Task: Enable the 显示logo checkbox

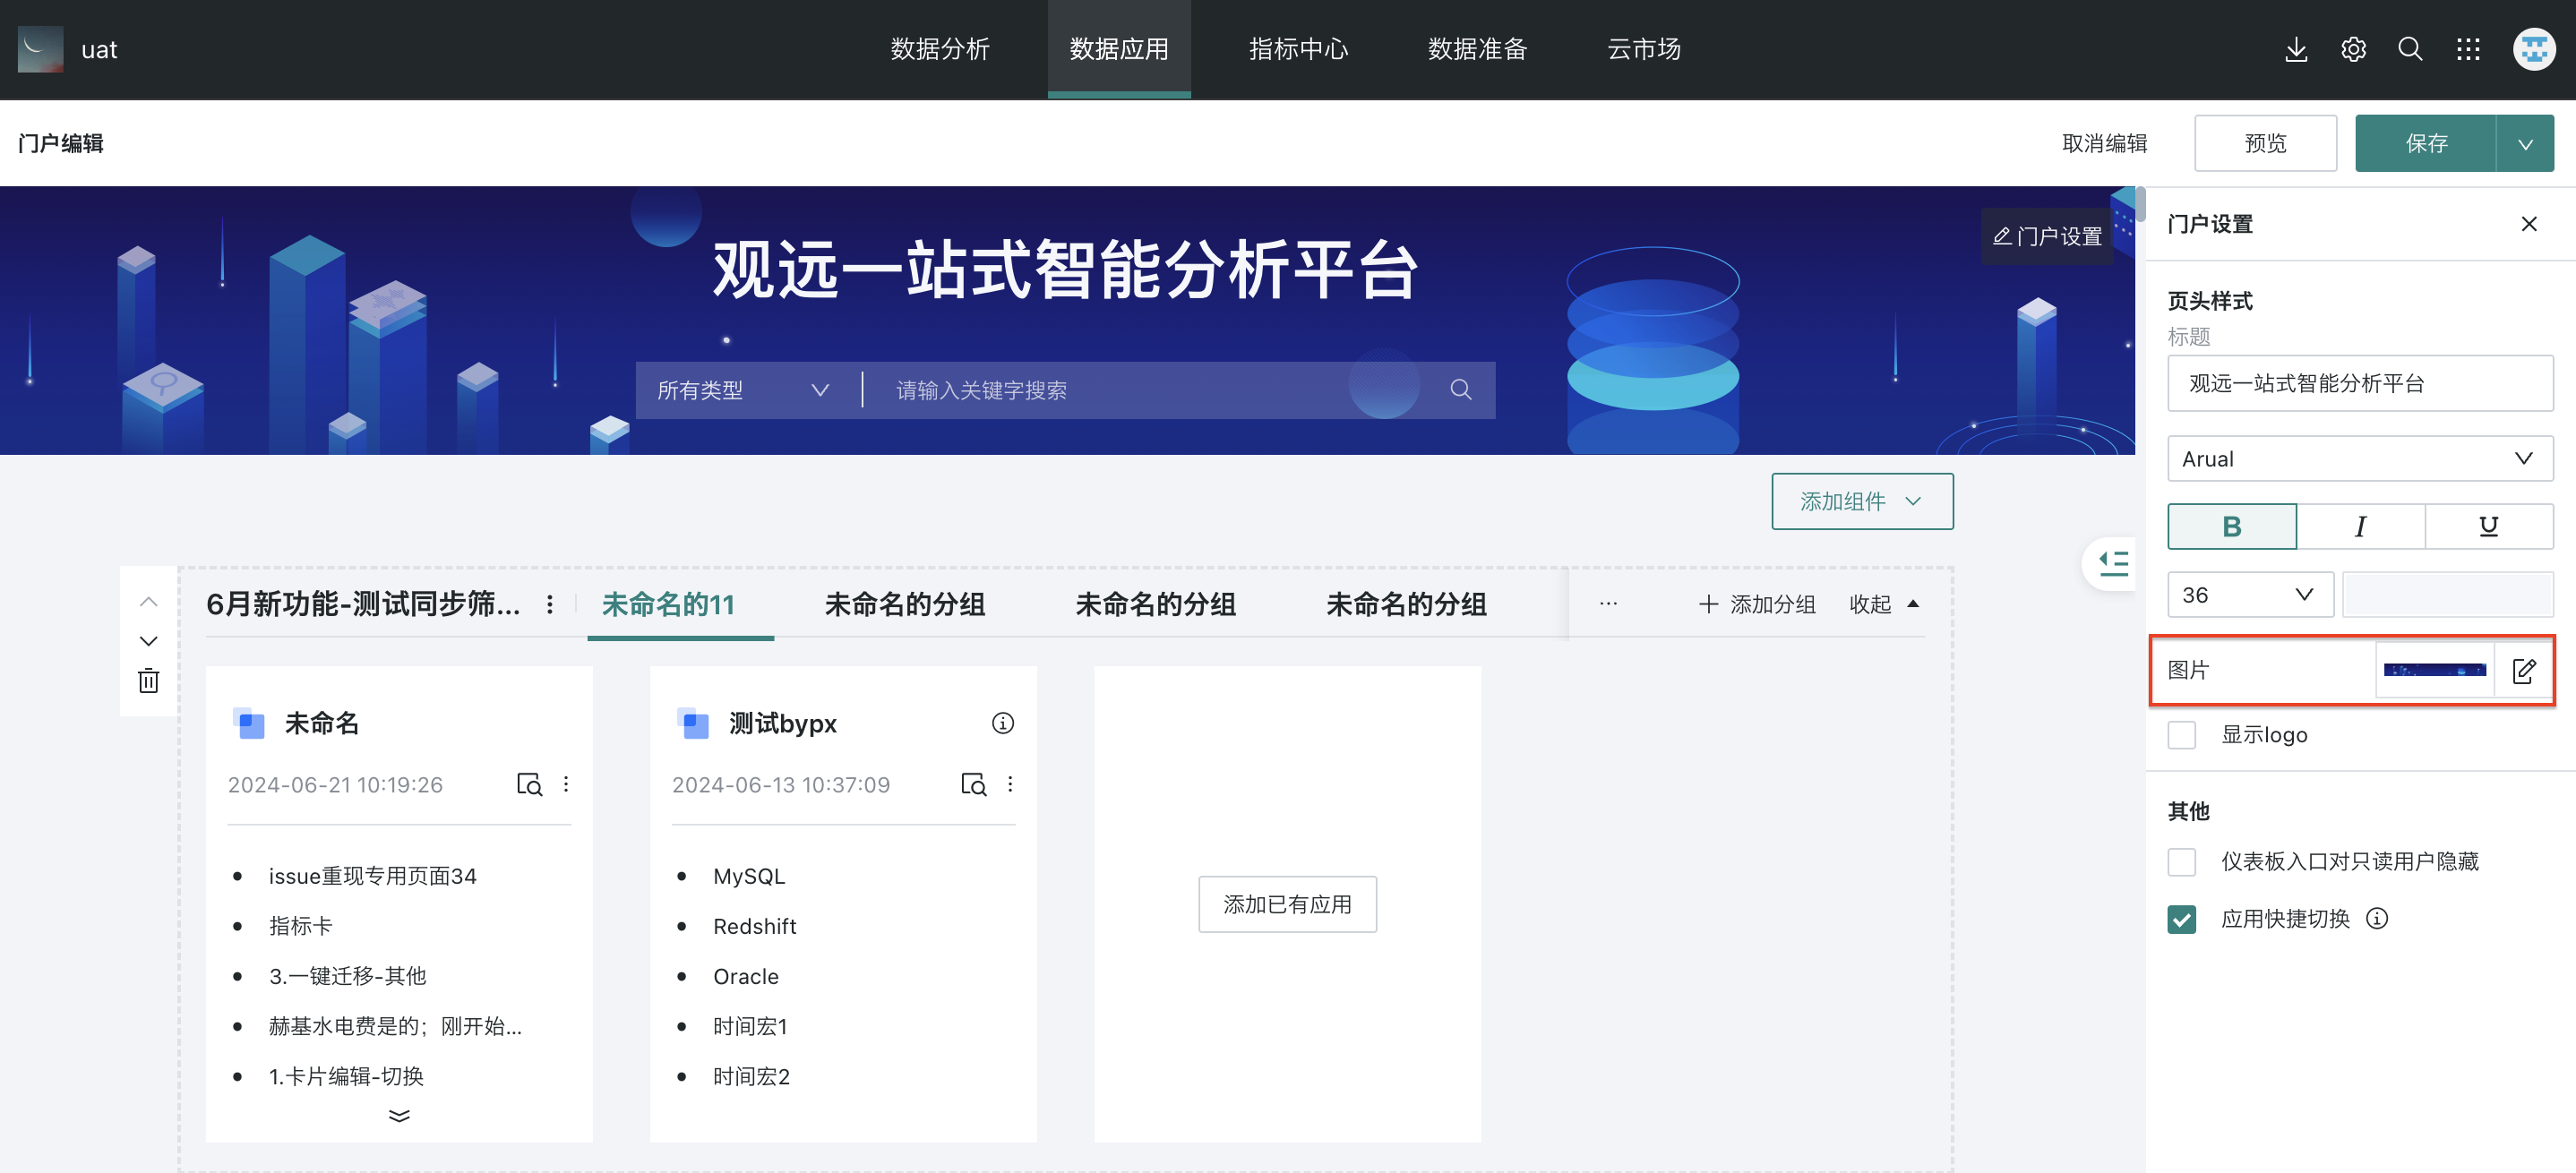Action: coord(2181,735)
